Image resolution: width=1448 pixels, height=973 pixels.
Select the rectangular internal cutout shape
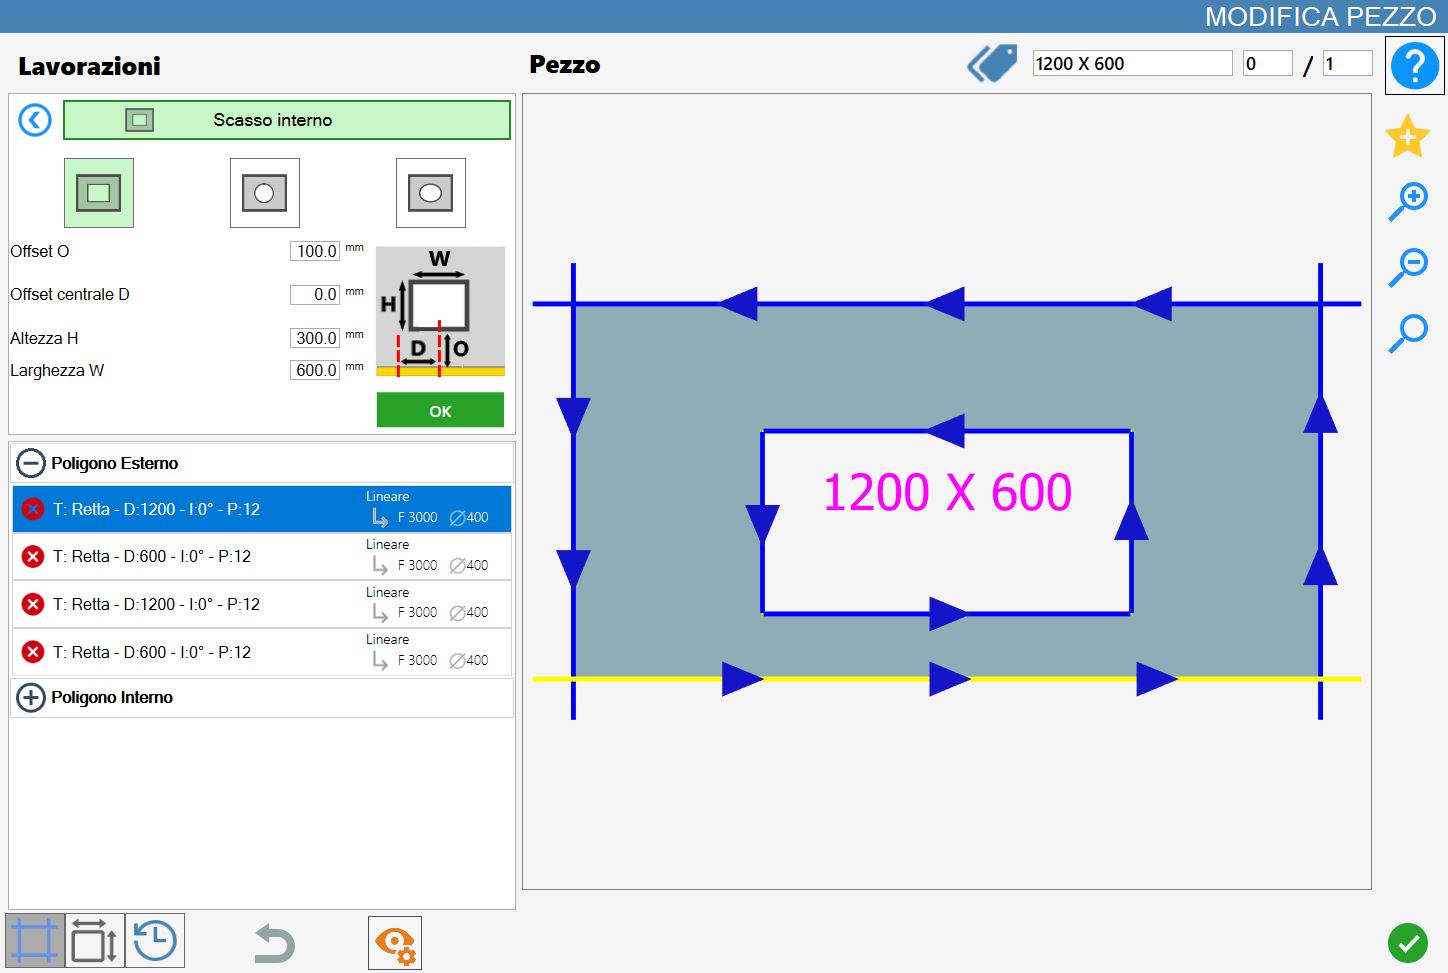coord(99,193)
